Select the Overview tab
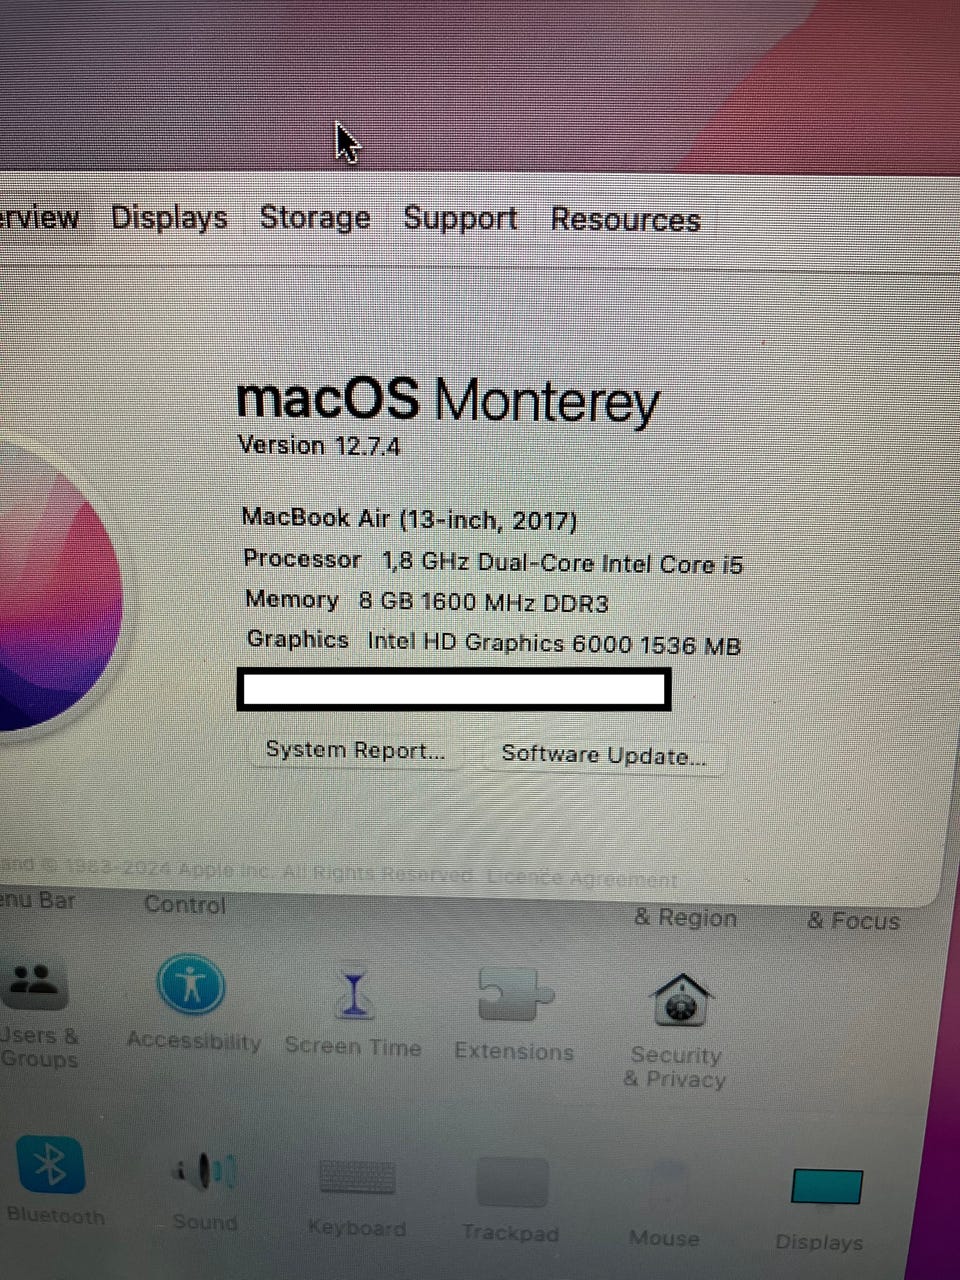Image resolution: width=960 pixels, height=1280 pixels. (x=40, y=216)
